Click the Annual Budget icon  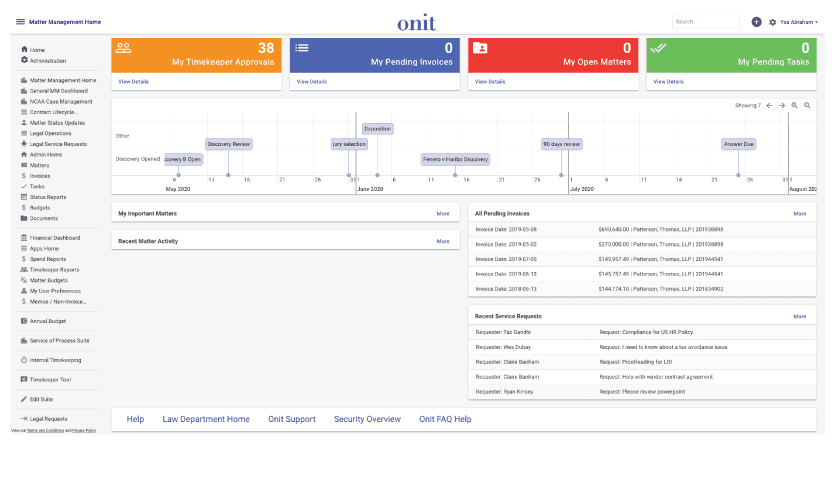[x=24, y=321]
